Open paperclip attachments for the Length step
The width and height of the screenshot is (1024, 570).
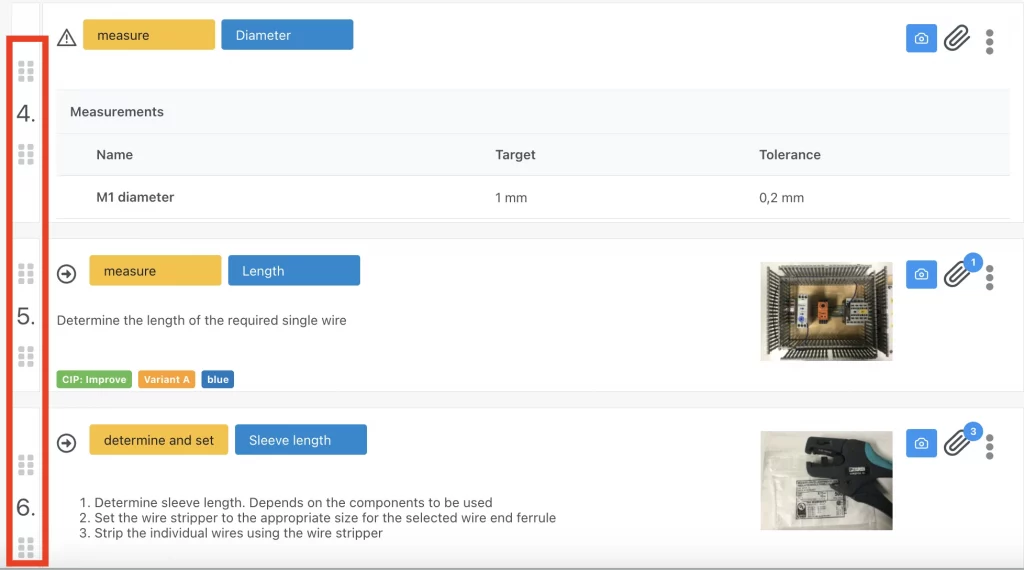pos(957,275)
